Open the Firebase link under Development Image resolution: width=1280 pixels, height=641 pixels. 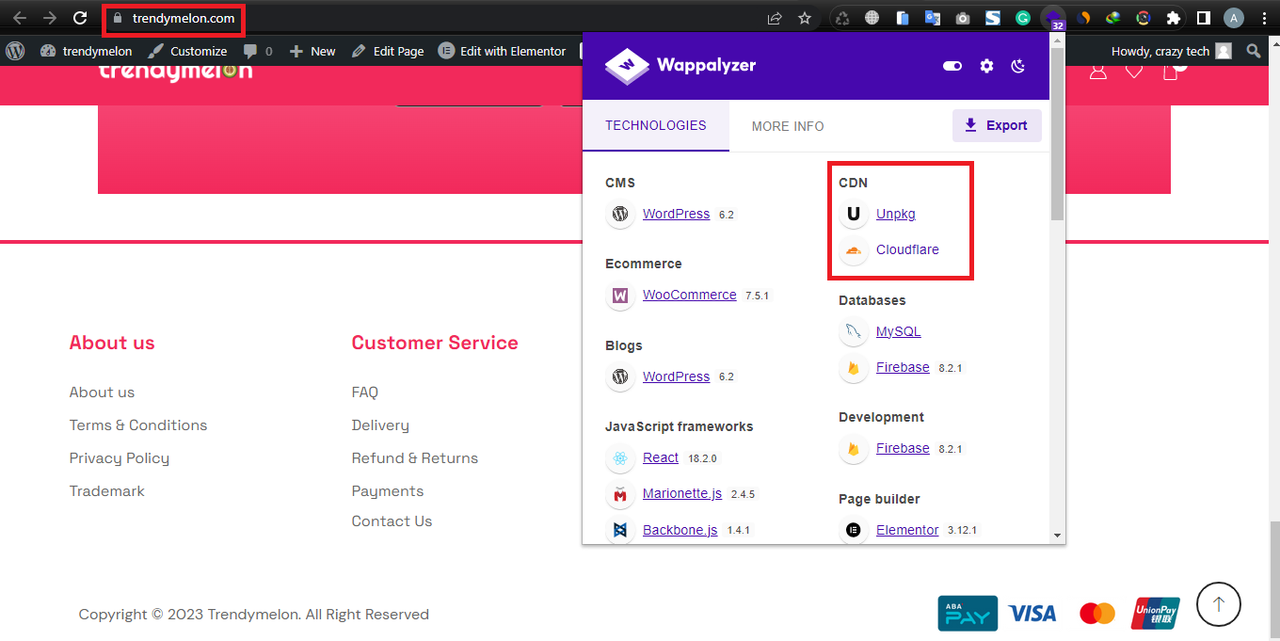[x=902, y=449]
